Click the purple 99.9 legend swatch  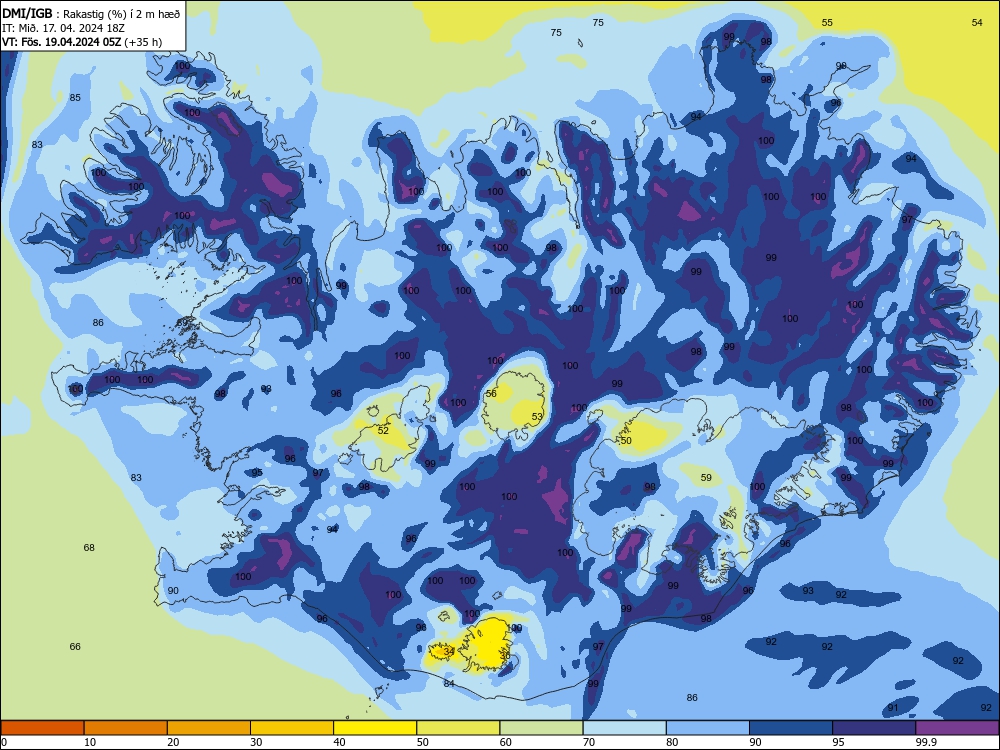click(x=957, y=728)
